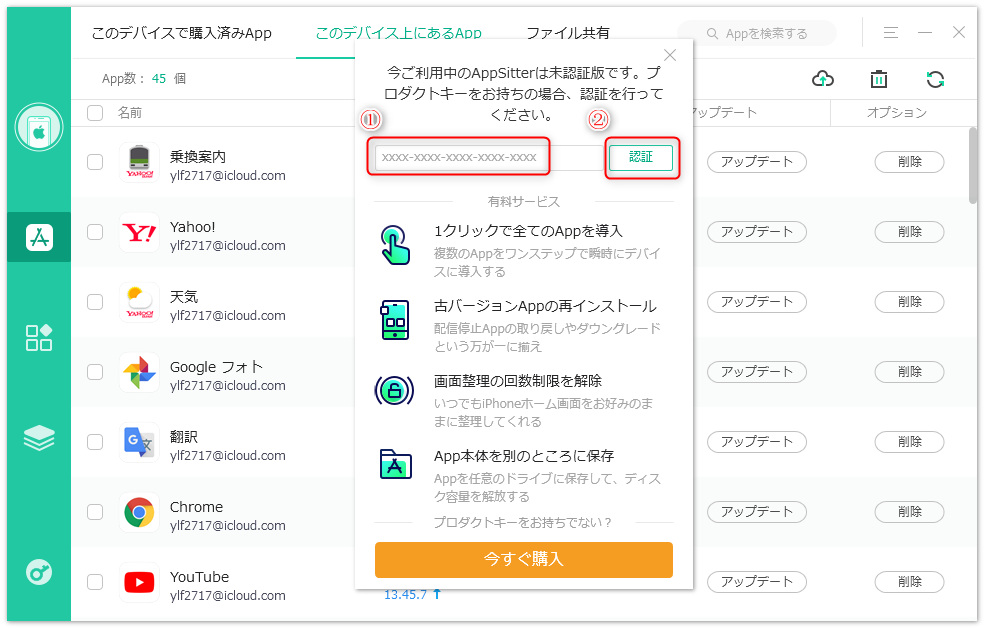Open the home screen layout icon in the sidebar

[x=39, y=338]
